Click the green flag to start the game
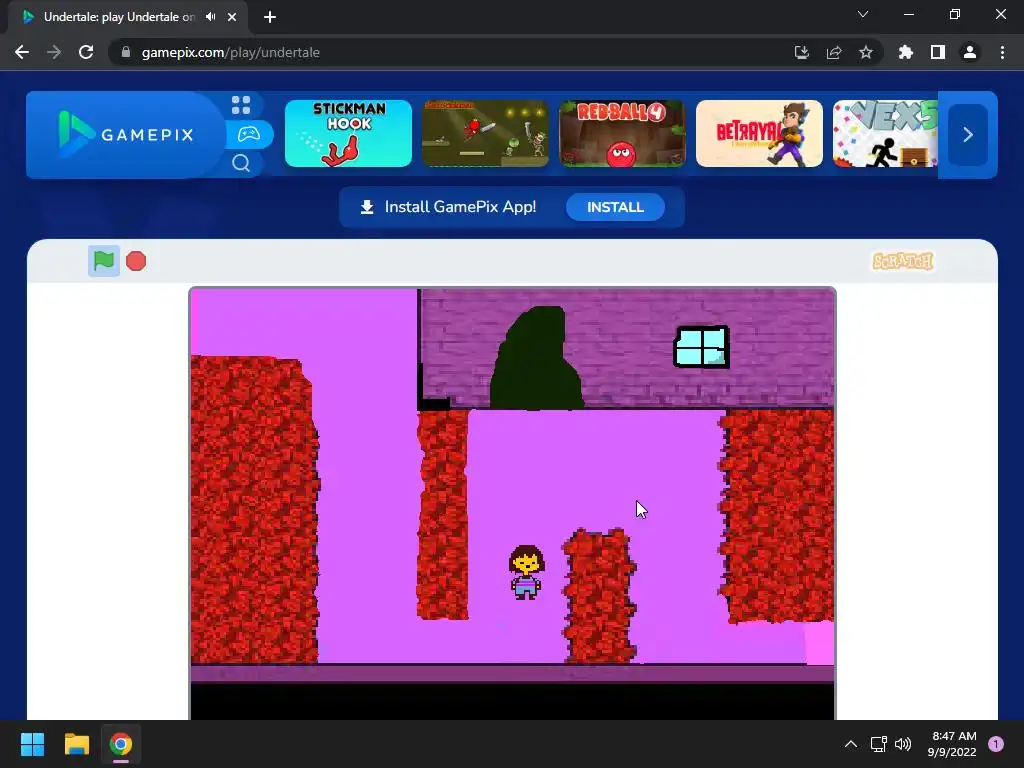The width and height of the screenshot is (1024, 768). pyautogui.click(x=104, y=261)
